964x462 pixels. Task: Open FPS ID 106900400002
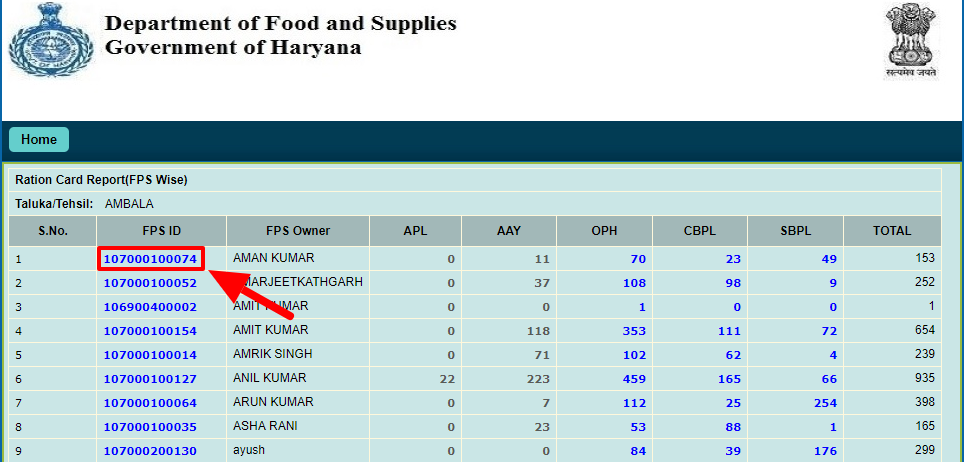(150, 308)
